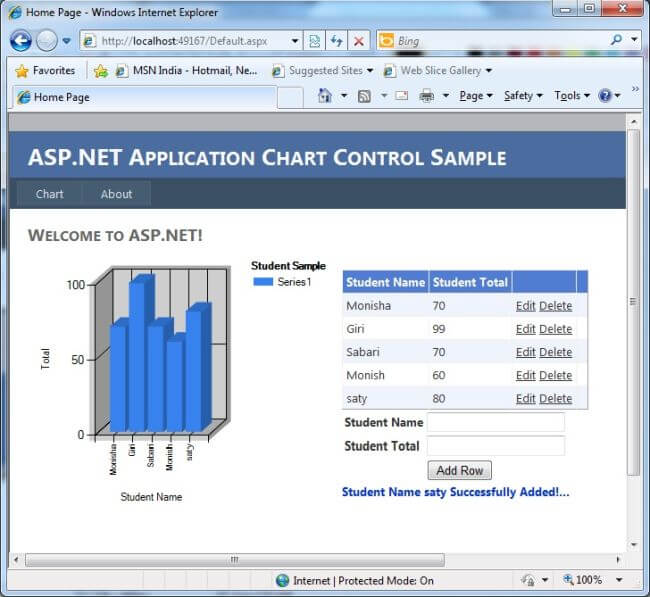Viewport: 650px width, 597px height.
Task: Click the vertical scrollbar thumb
Action: [x=633, y=302]
